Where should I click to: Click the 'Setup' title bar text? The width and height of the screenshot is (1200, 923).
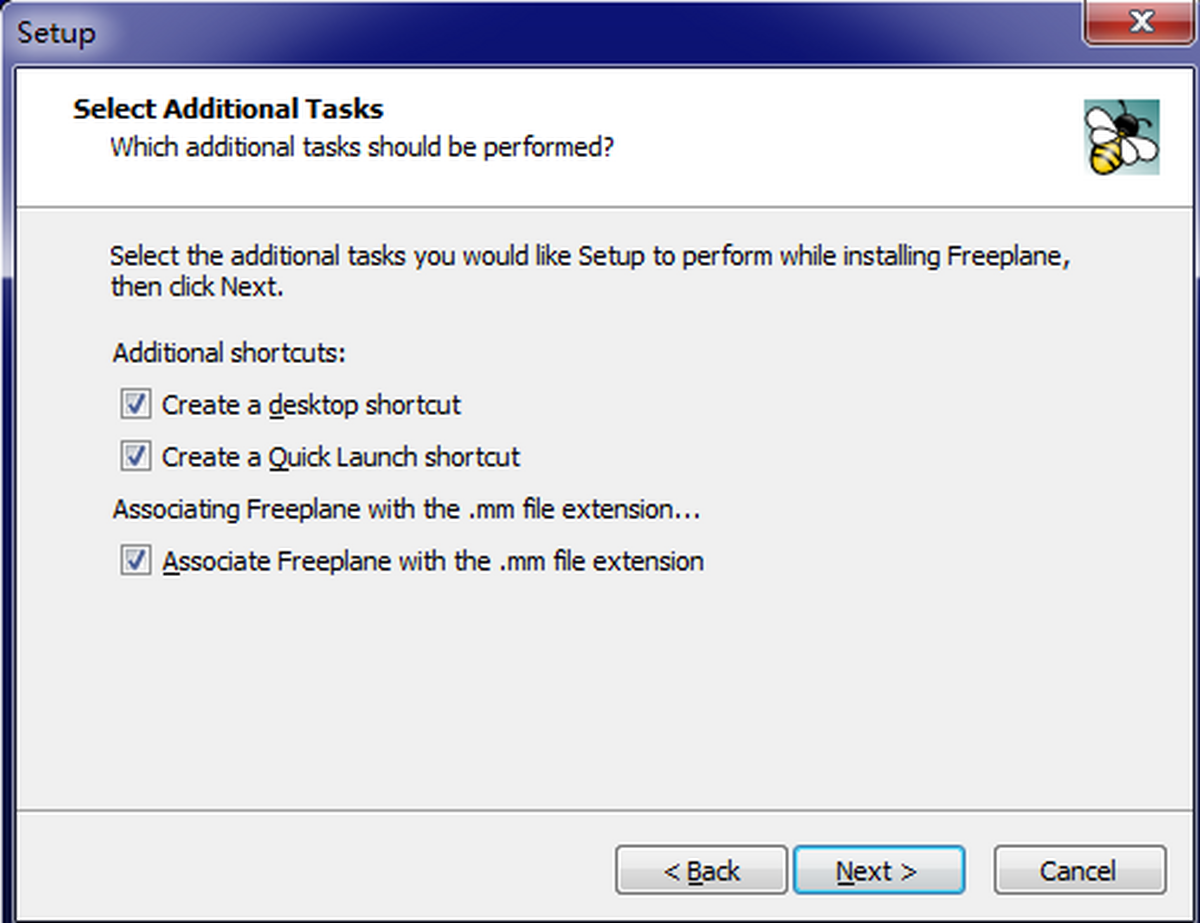[56, 32]
